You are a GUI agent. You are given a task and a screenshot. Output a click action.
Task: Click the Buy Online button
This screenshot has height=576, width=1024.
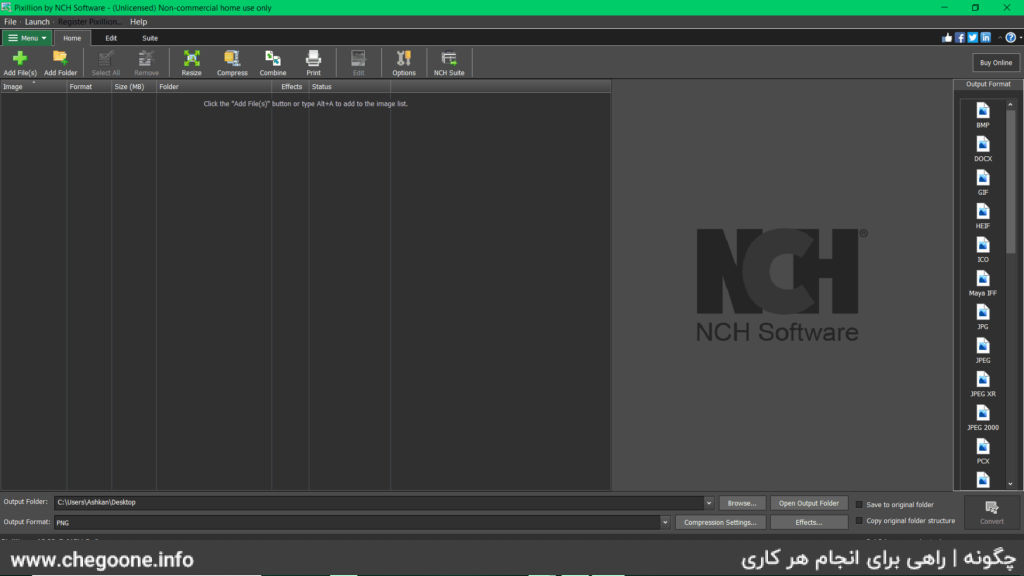(x=995, y=63)
